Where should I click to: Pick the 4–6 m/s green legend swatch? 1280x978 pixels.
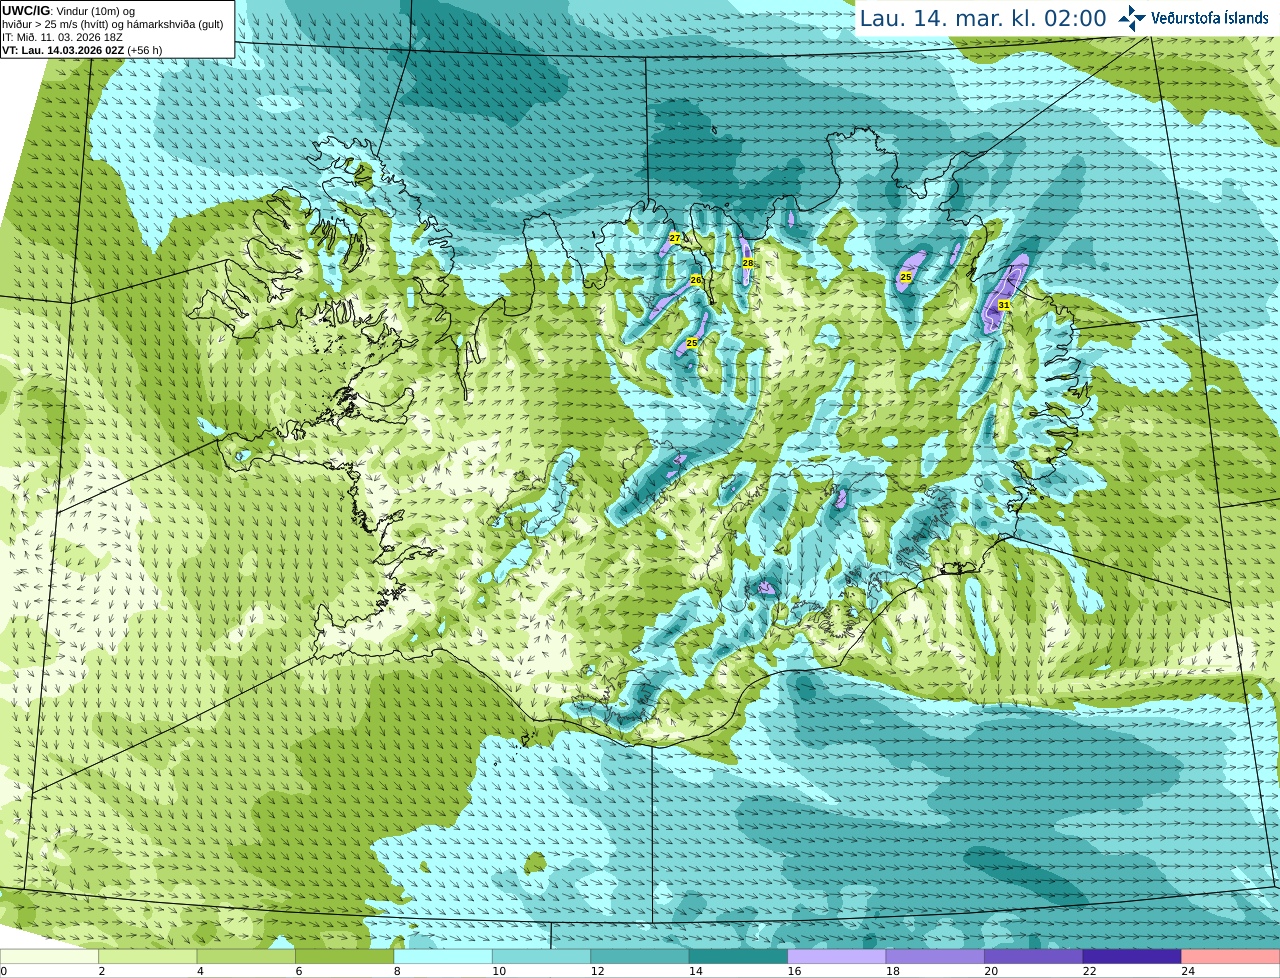tap(246, 956)
